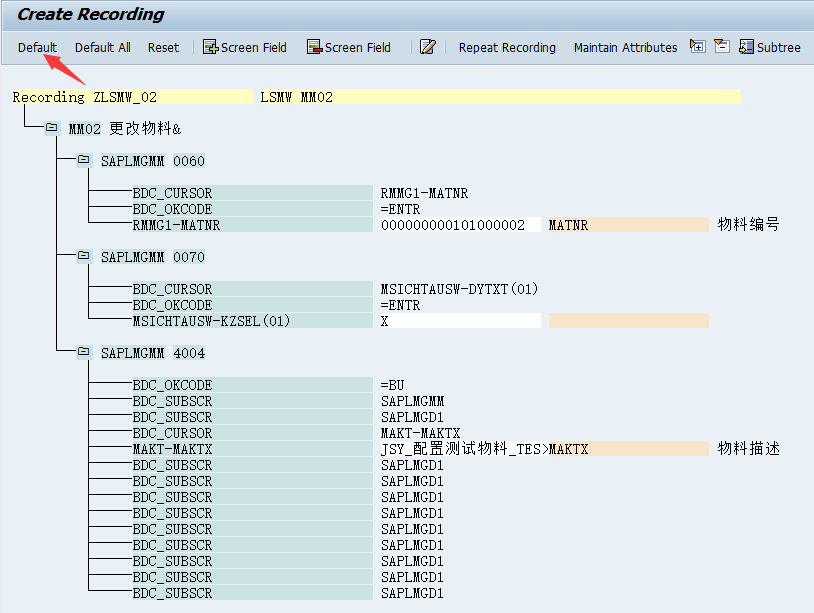Click Repeat Recording in the toolbar
Screen dimensions: 814x613
pos(506,47)
